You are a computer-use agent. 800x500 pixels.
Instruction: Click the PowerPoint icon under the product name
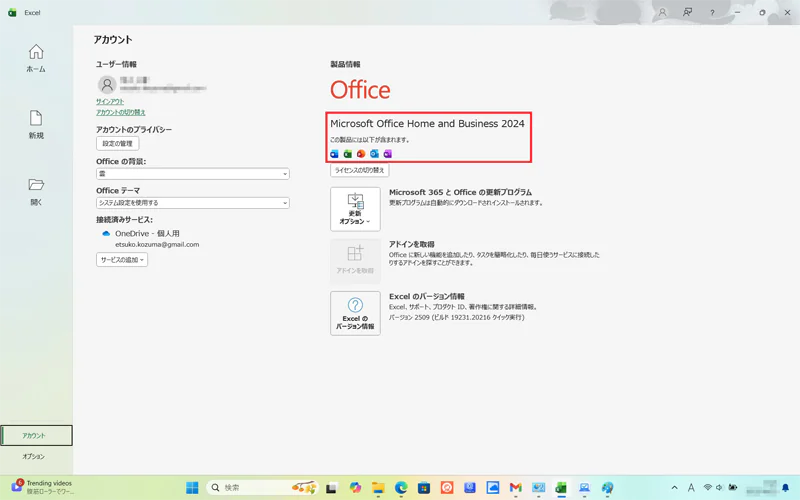361,154
